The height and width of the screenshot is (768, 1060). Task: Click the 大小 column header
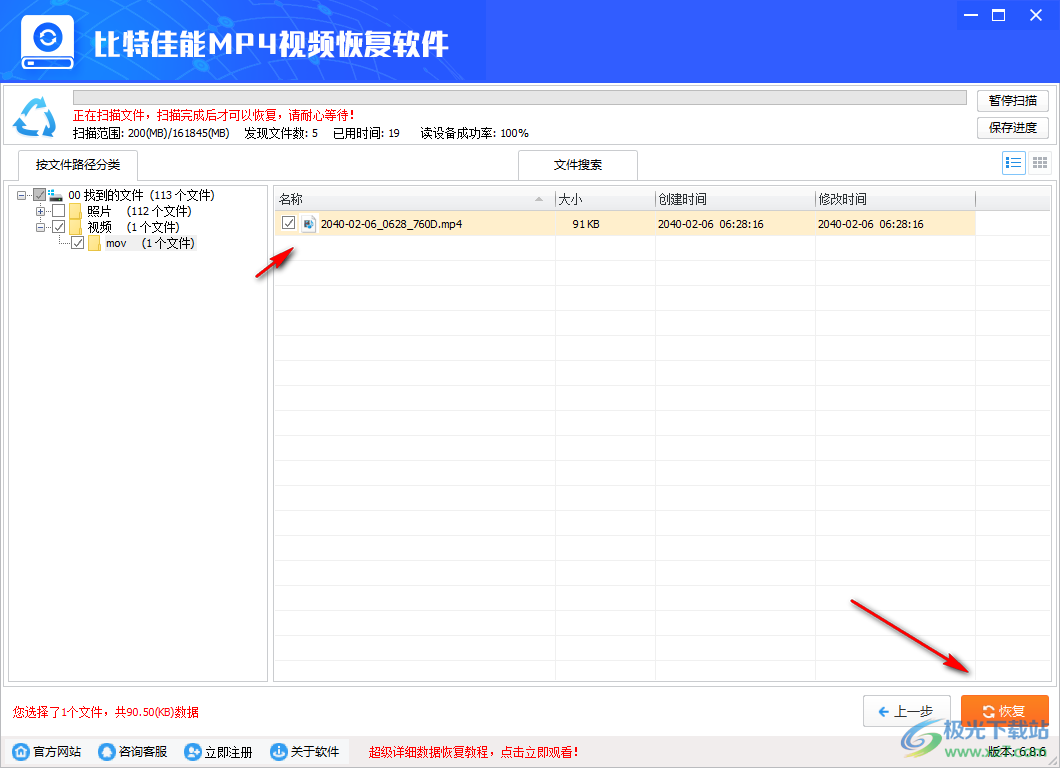pos(605,199)
